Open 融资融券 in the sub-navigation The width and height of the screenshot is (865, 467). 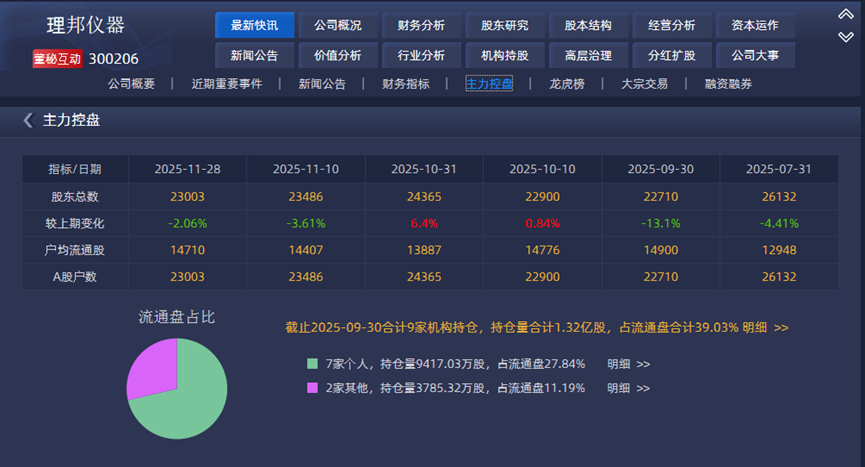coord(728,84)
